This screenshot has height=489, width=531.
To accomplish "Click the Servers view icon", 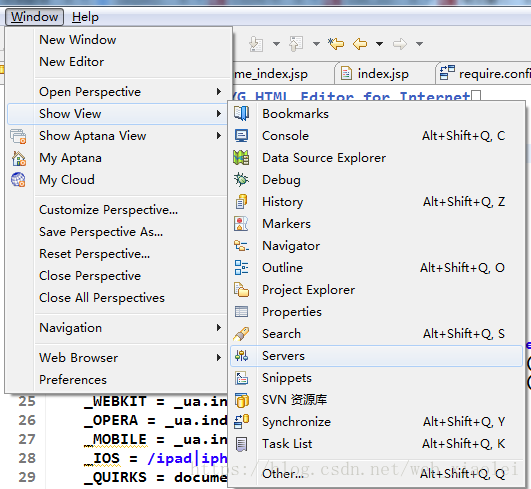I will pos(241,356).
